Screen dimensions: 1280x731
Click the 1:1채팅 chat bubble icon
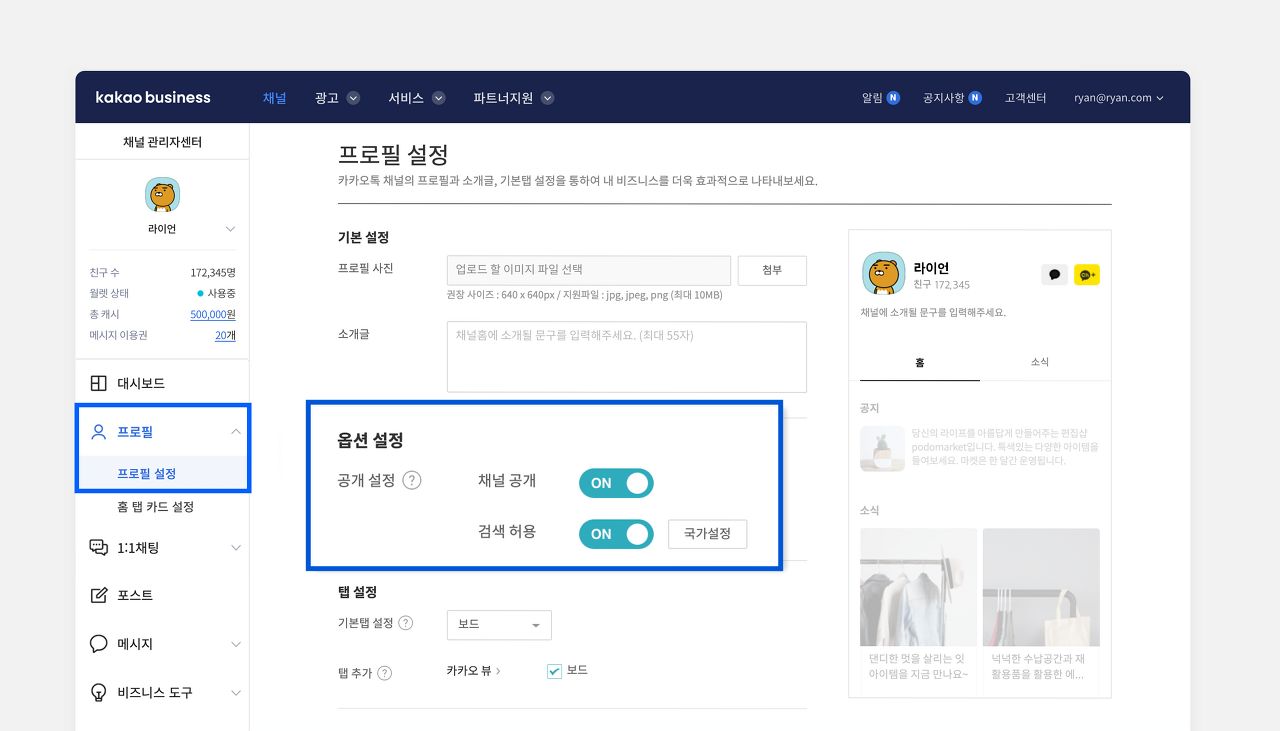click(x=98, y=547)
